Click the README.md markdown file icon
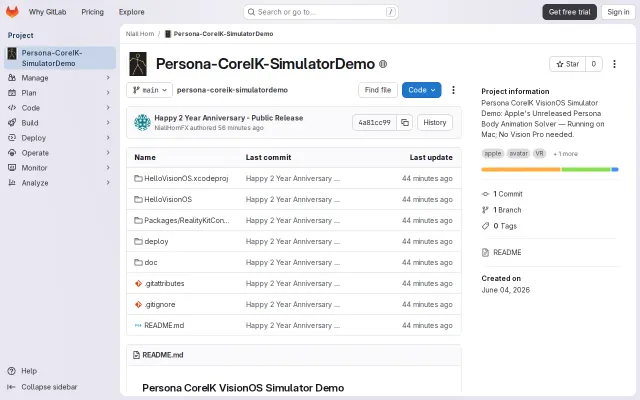The width and height of the screenshot is (640, 400). [x=138, y=325]
